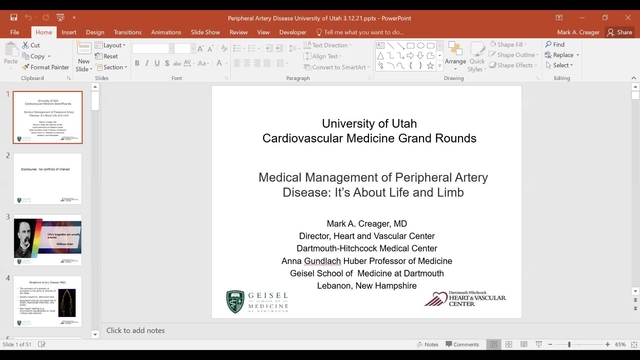
Task: Click Increase Font Size icon
Action: (x=200, y=49)
